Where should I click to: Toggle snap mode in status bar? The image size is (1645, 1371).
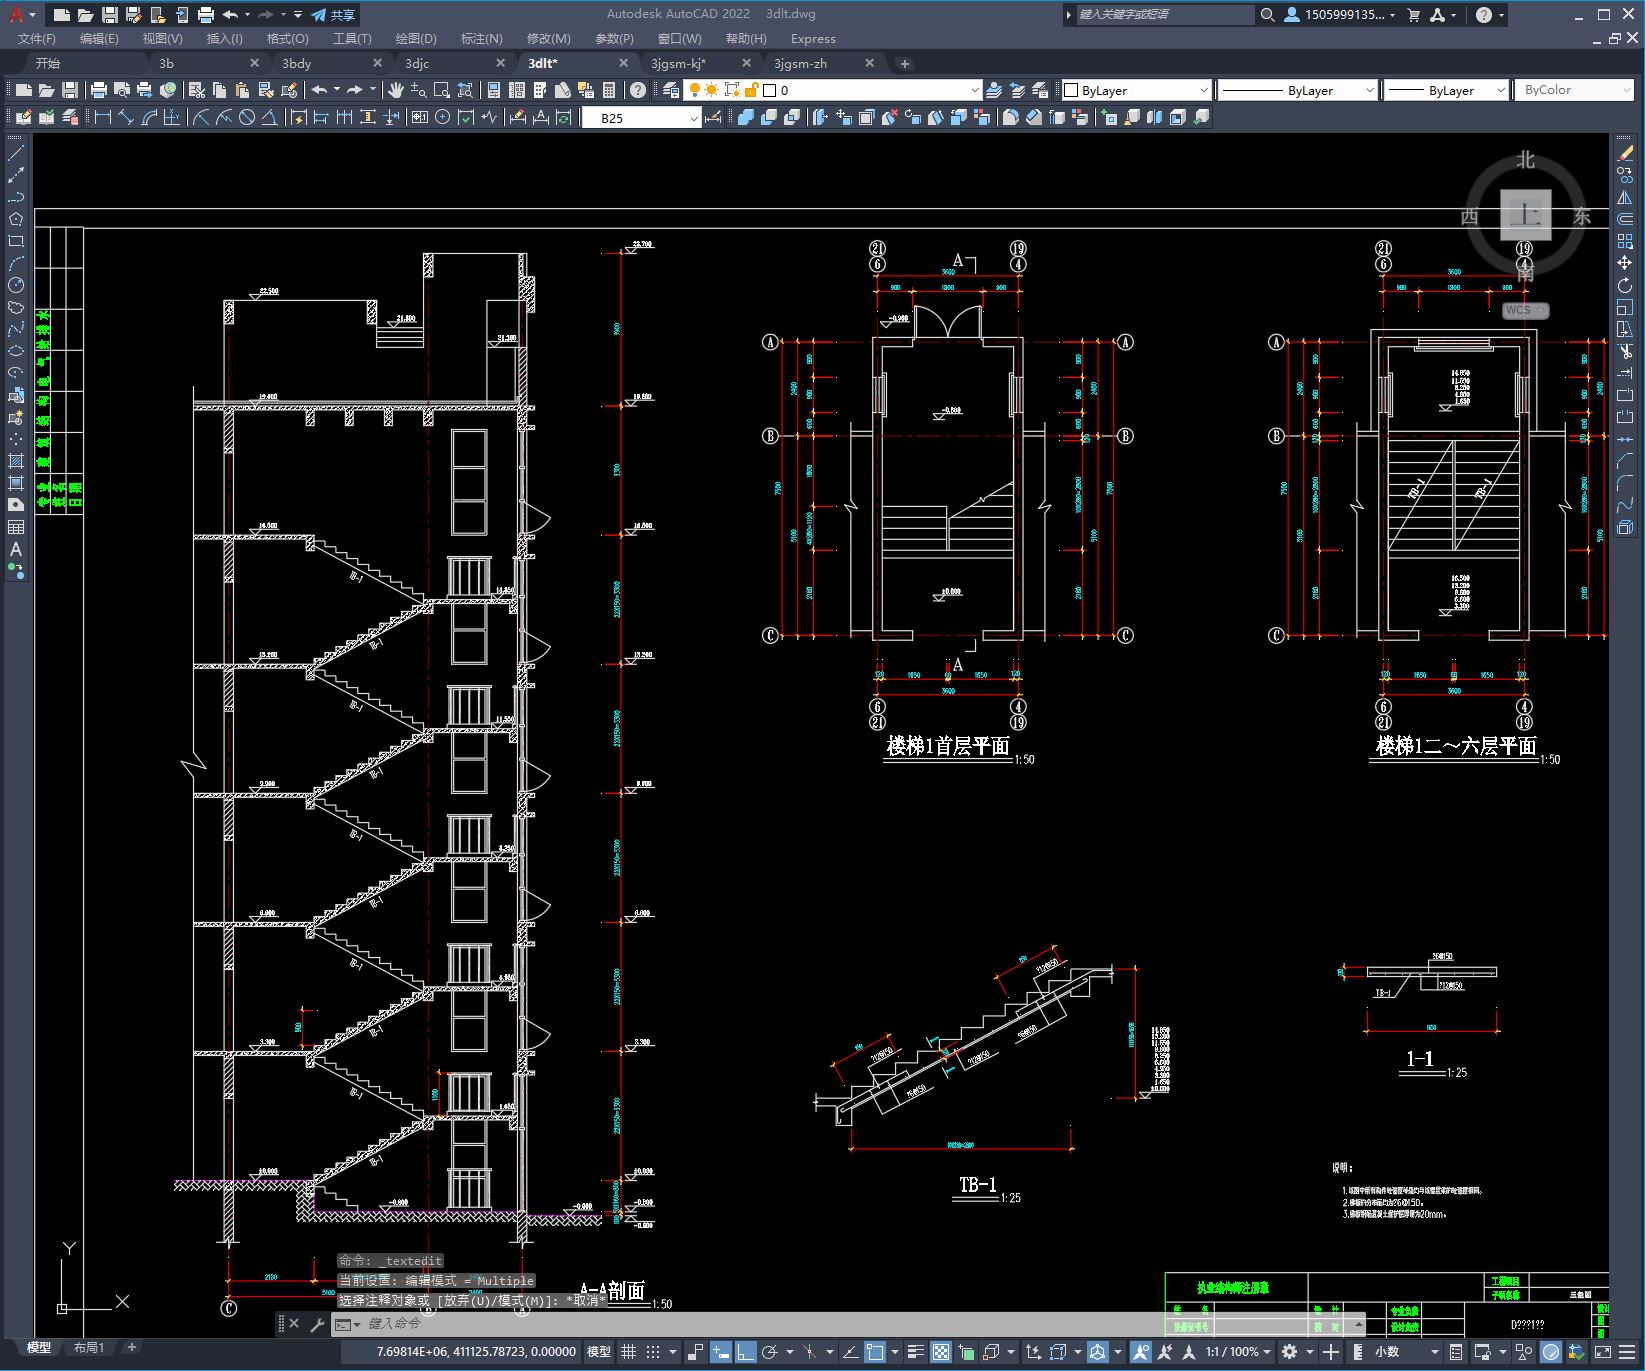click(653, 1352)
